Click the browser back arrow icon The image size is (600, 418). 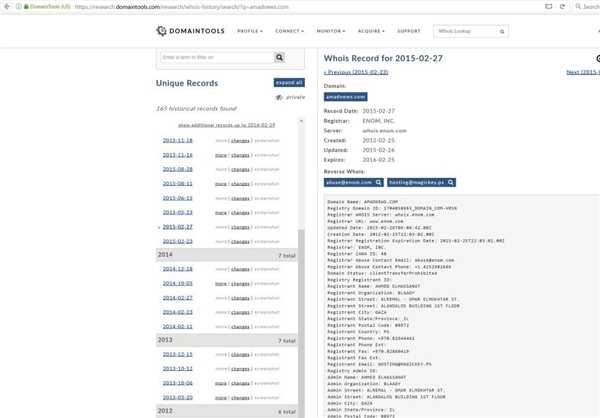(x=7, y=7)
